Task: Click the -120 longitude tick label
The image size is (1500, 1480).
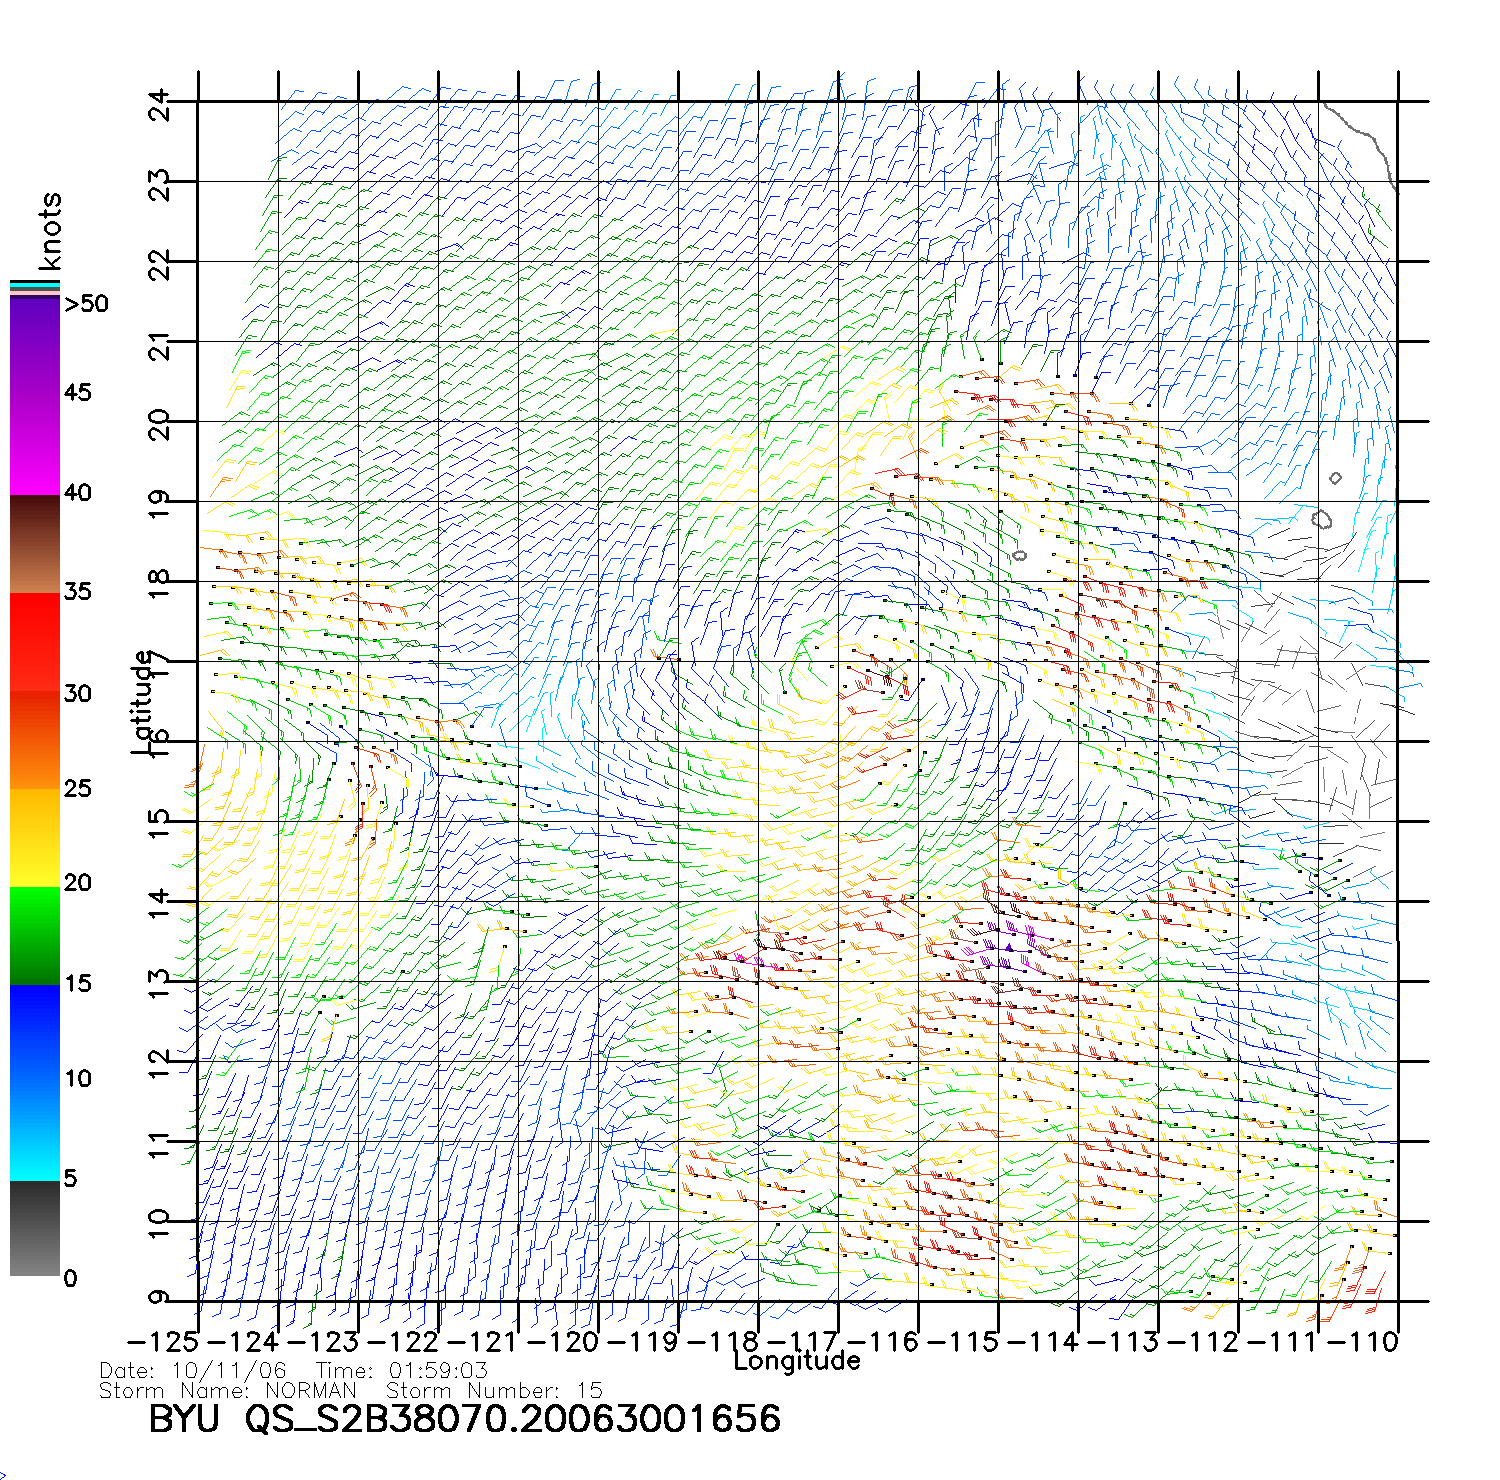Action: 558,1342
